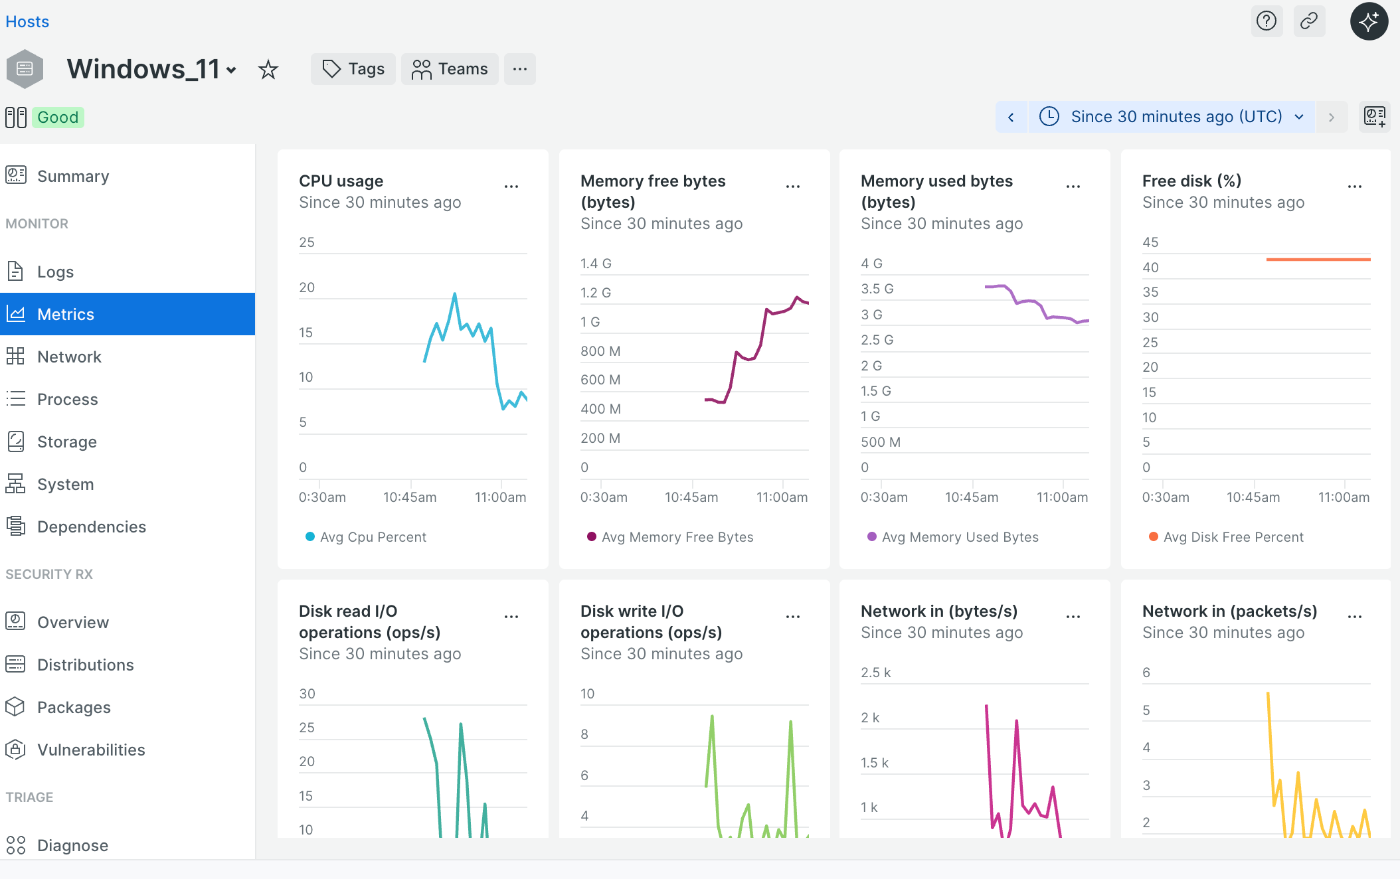Click the Network grid icon
This screenshot has height=879, width=1400.
pyautogui.click(x=16, y=356)
